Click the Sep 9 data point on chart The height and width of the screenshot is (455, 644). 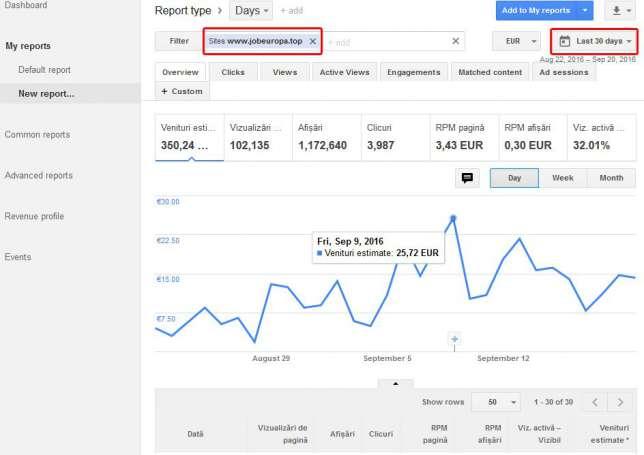[453, 218]
